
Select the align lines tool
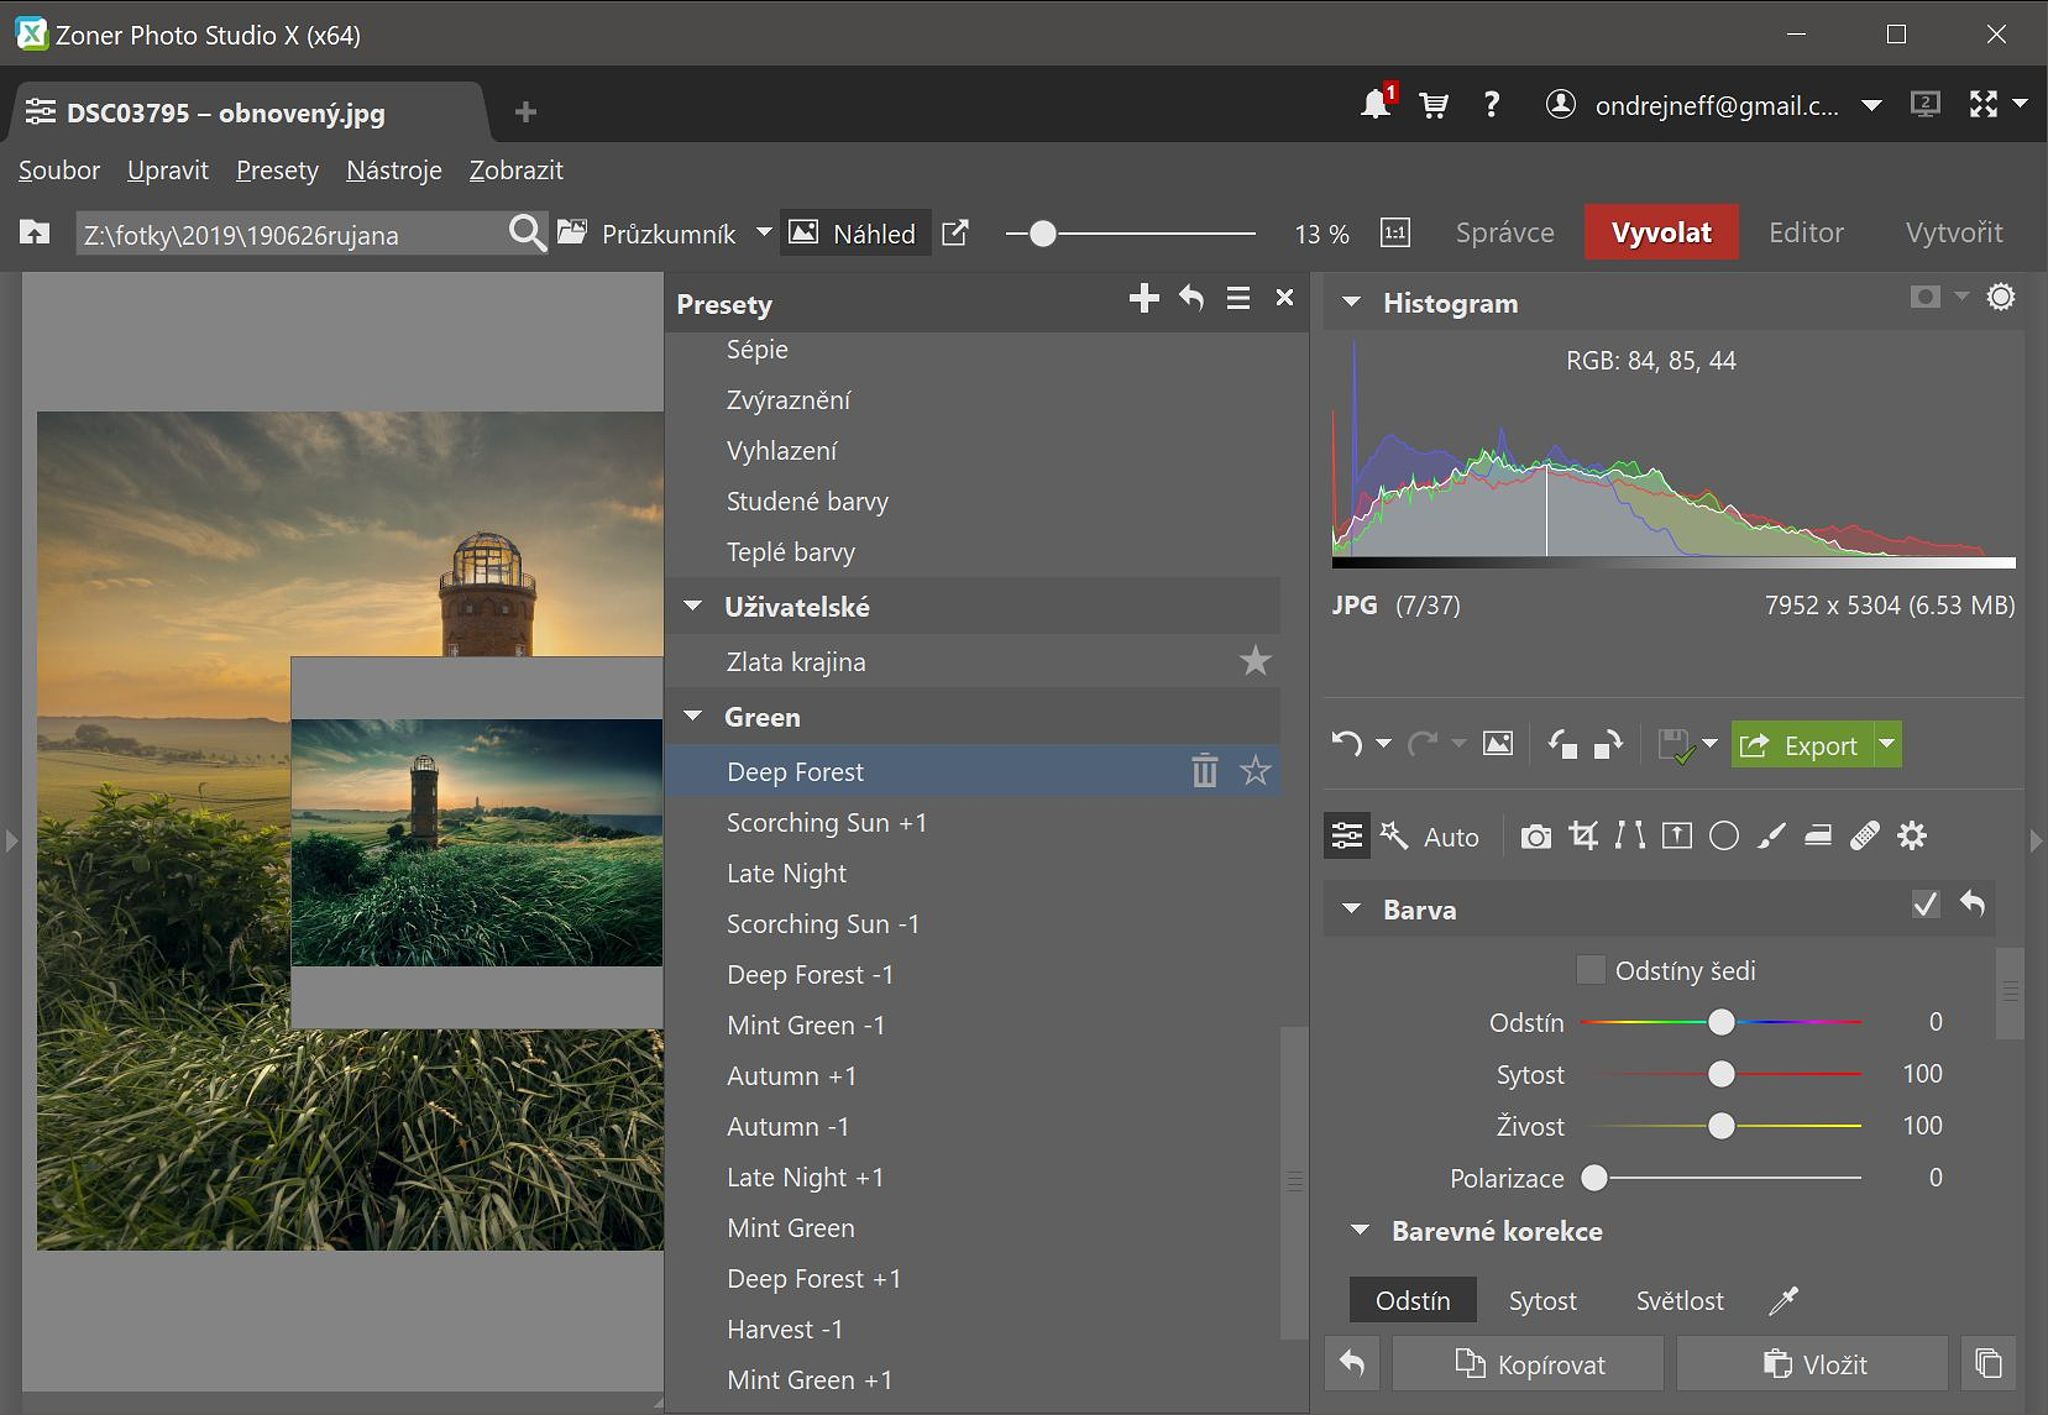click(x=1630, y=836)
